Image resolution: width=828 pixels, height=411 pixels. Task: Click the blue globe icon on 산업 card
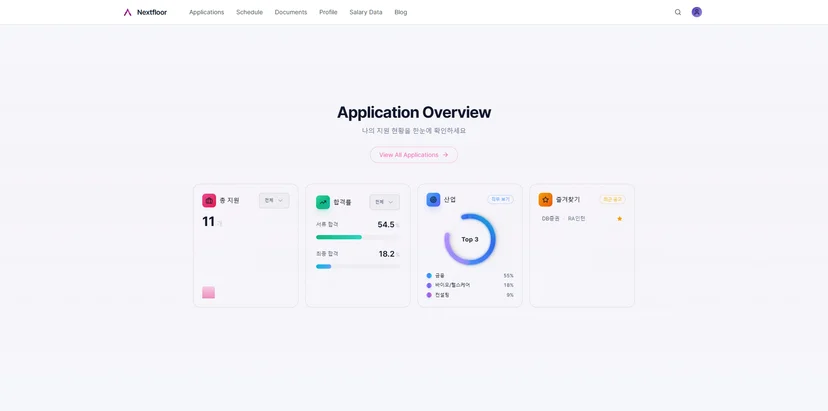pyautogui.click(x=433, y=200)
